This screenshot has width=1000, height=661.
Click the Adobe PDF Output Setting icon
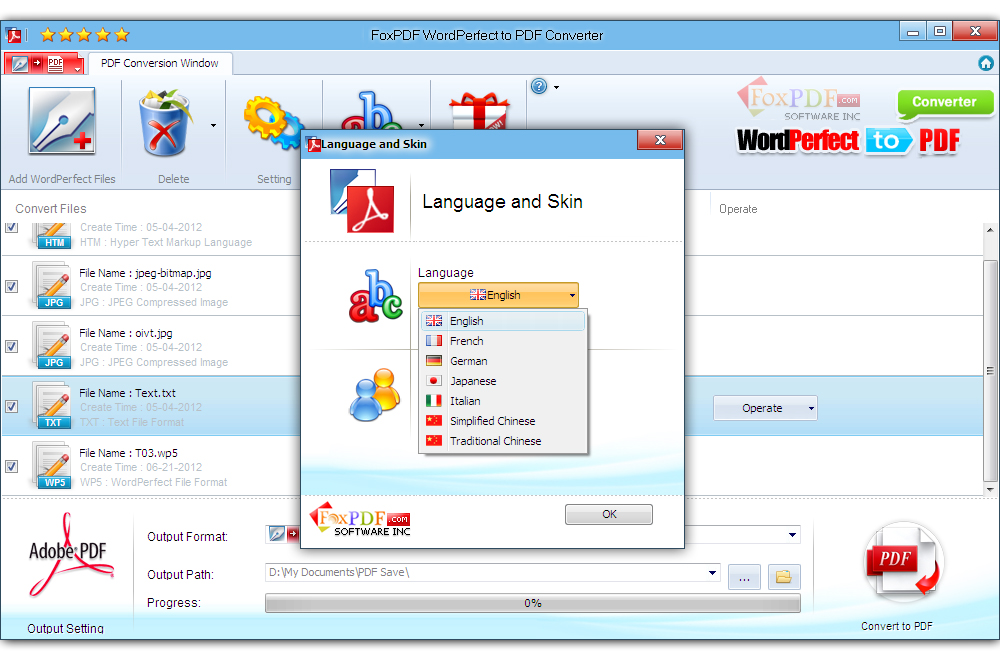click(69, 555)
